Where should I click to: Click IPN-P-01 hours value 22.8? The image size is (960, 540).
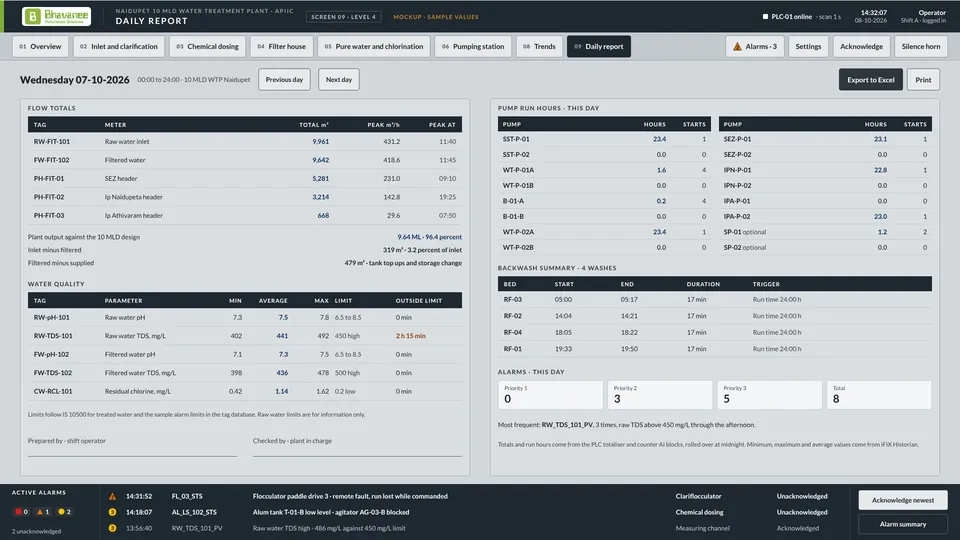tap(880, 170)
